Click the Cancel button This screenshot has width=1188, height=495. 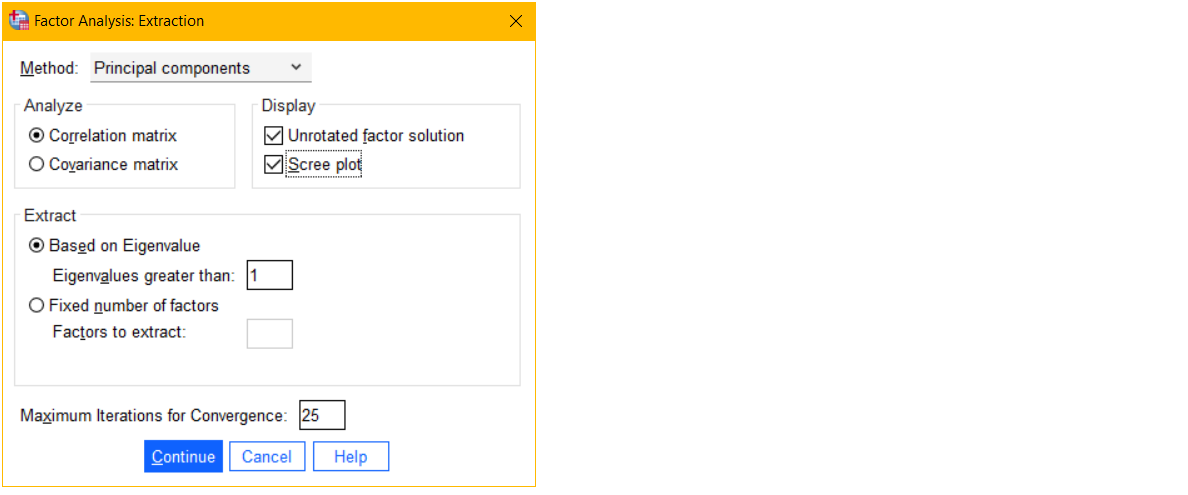[x=267, y=456]
